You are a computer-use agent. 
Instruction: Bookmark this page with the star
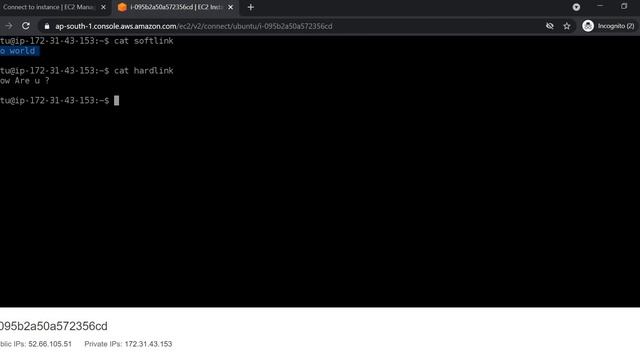click(567, 26)
